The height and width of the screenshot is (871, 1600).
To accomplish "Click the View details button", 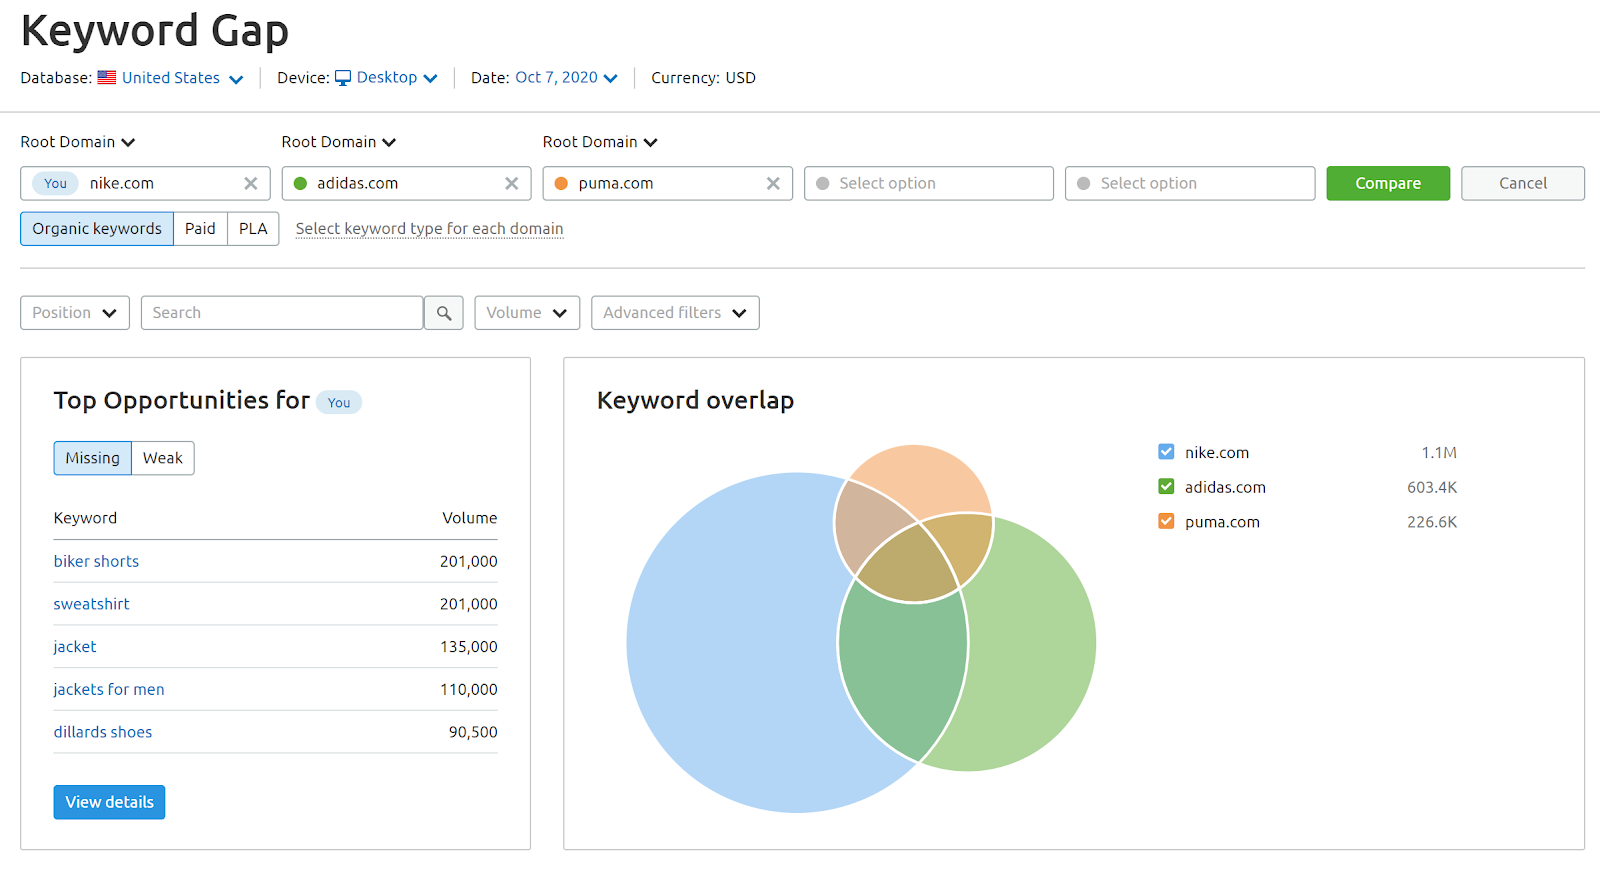I will tap(109, 802).
